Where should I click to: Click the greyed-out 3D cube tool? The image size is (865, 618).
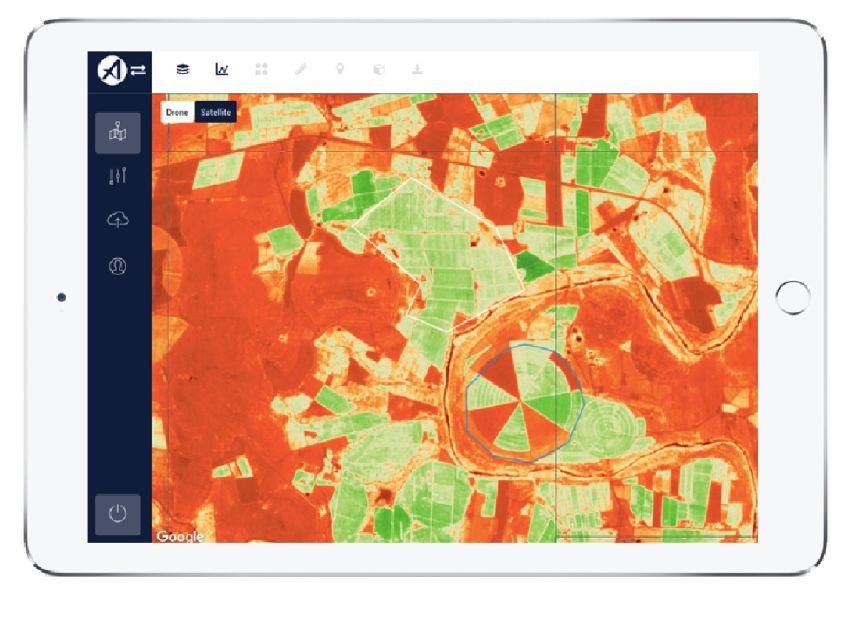[x=379, y=70]
